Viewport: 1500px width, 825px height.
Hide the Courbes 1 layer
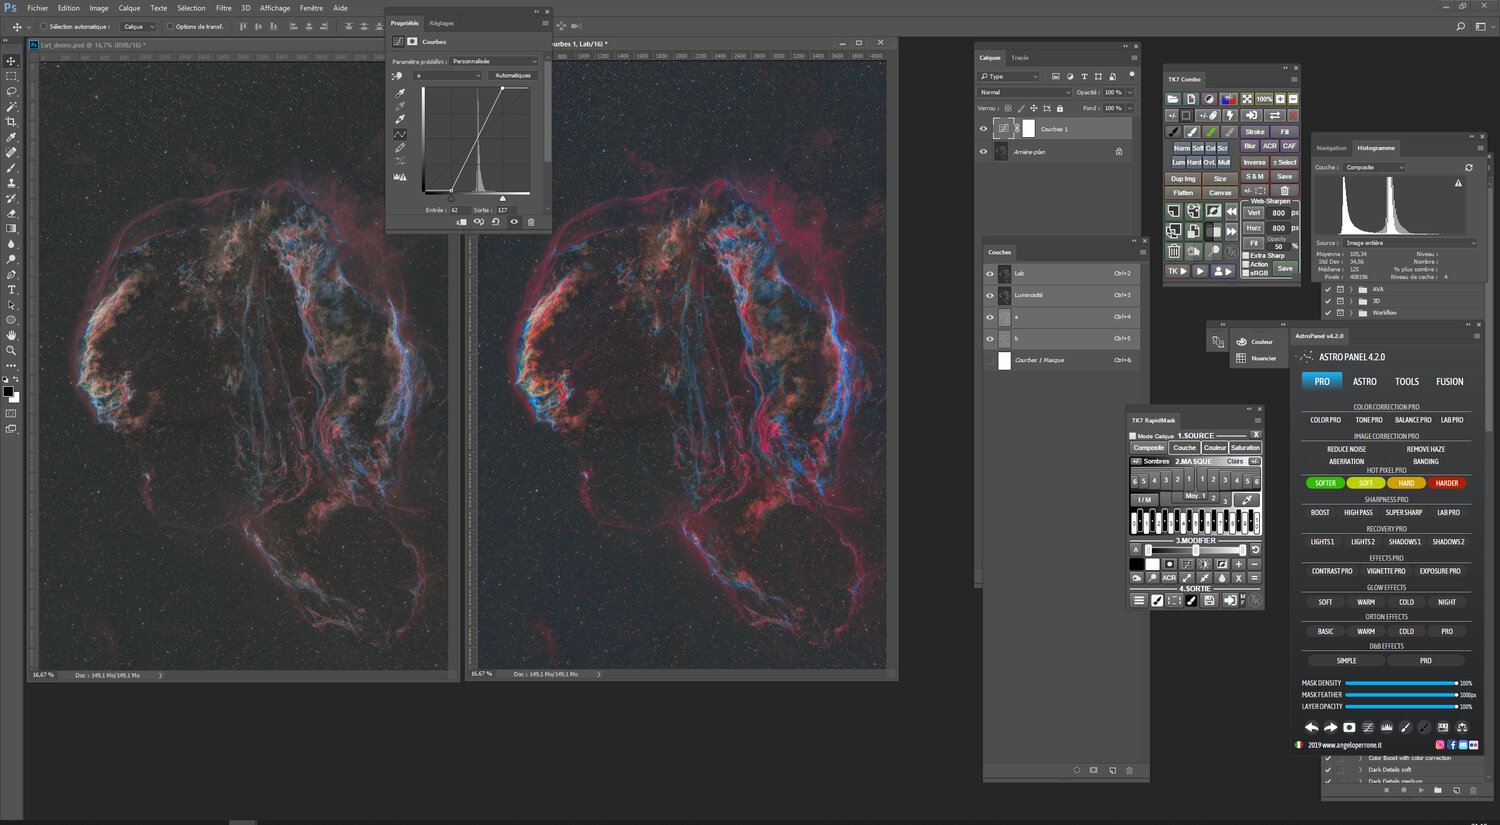pyautogui.click(x=983, y=129)
